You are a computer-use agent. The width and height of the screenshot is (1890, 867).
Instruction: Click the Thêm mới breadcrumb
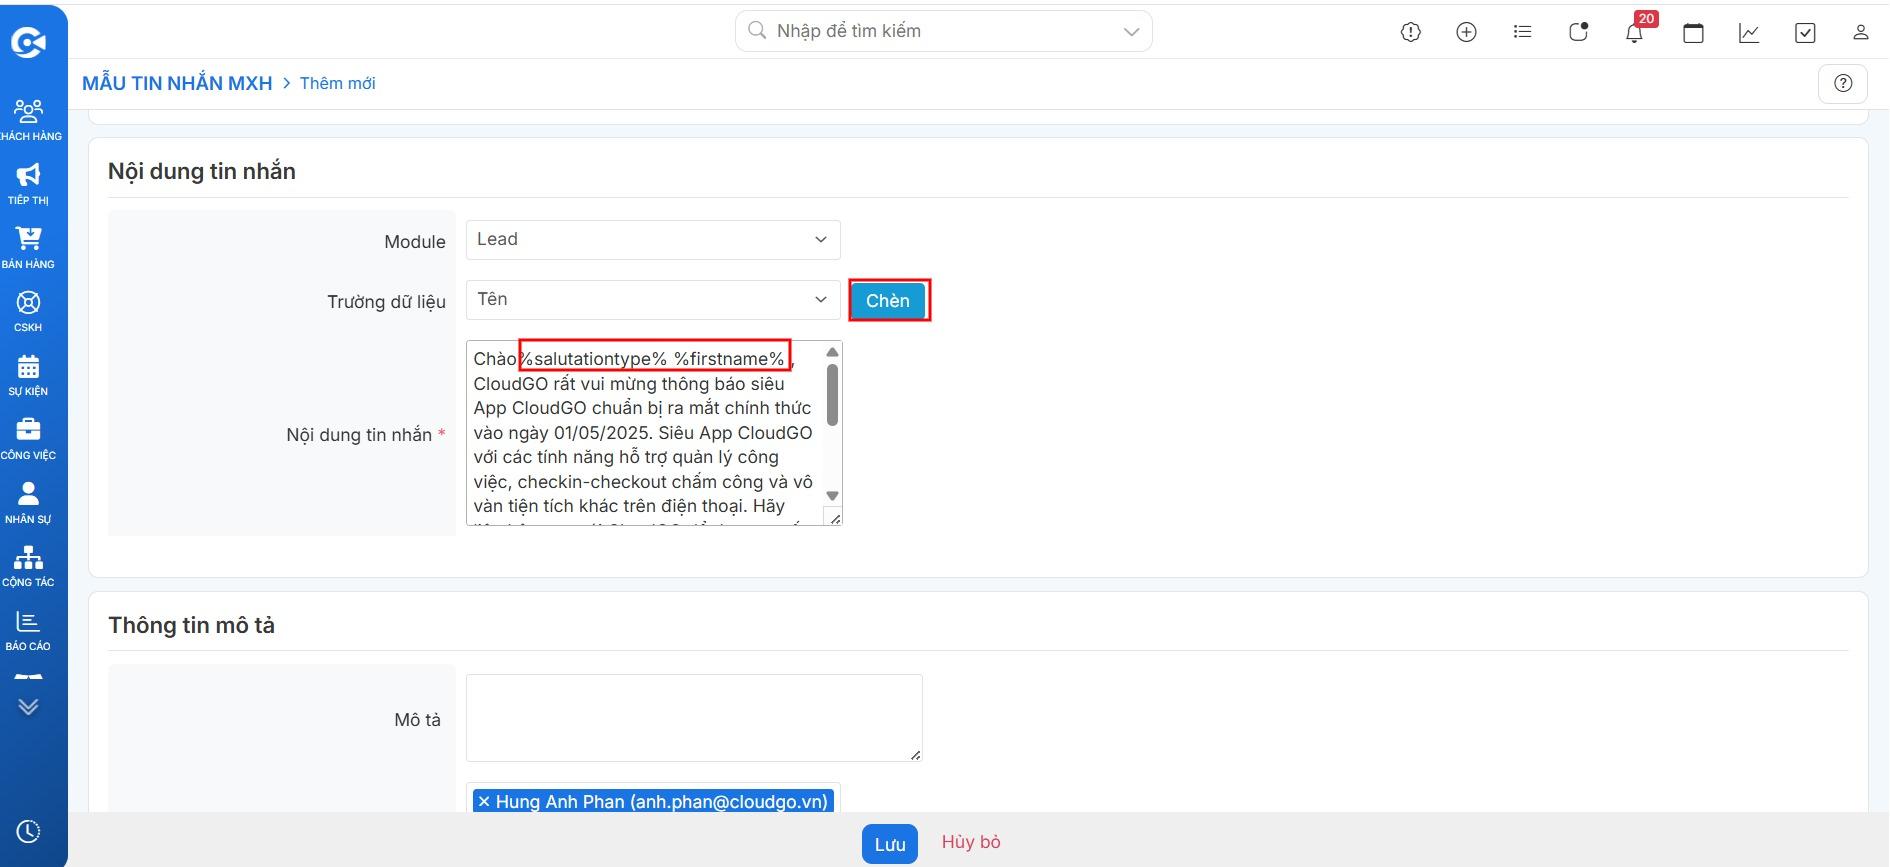click(x=337, y=83)
